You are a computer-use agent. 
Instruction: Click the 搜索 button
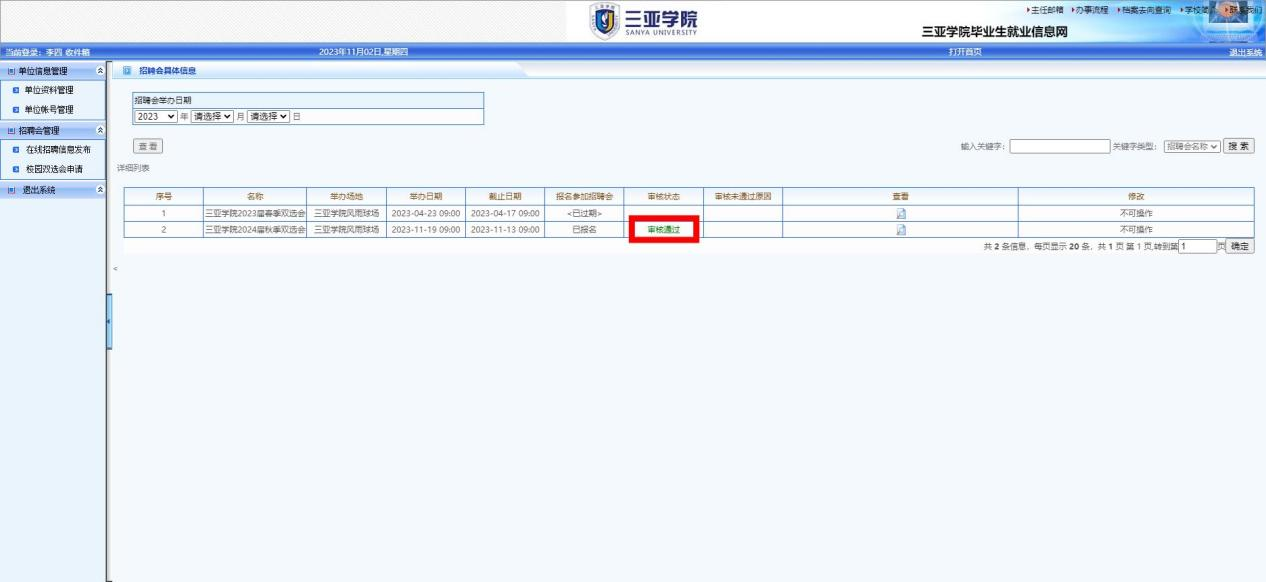coord(1239,147)
